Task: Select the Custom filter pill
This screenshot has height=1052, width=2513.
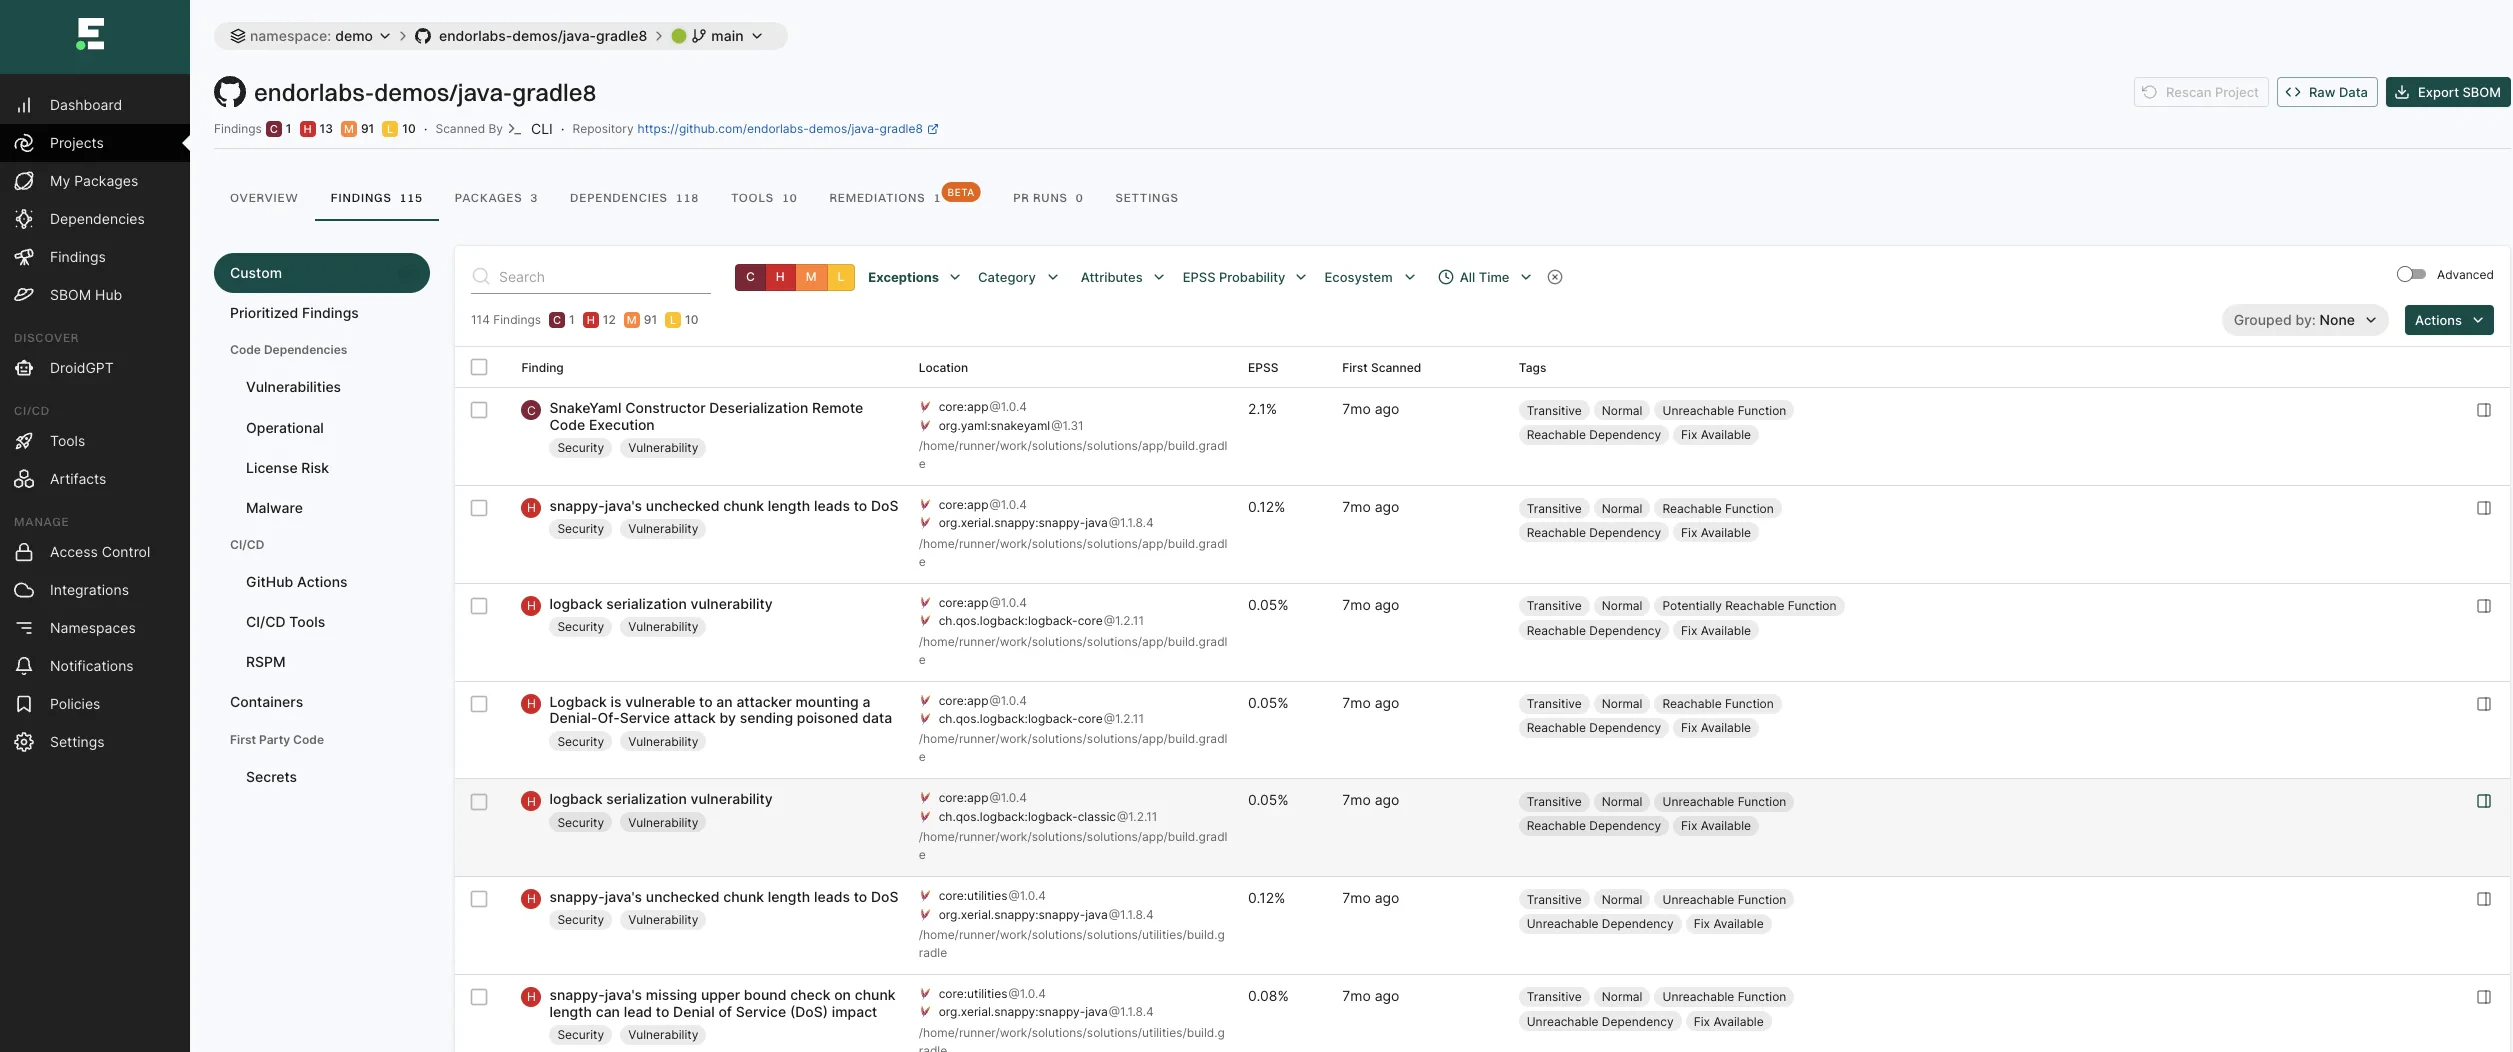Action: tap(322, 273)
